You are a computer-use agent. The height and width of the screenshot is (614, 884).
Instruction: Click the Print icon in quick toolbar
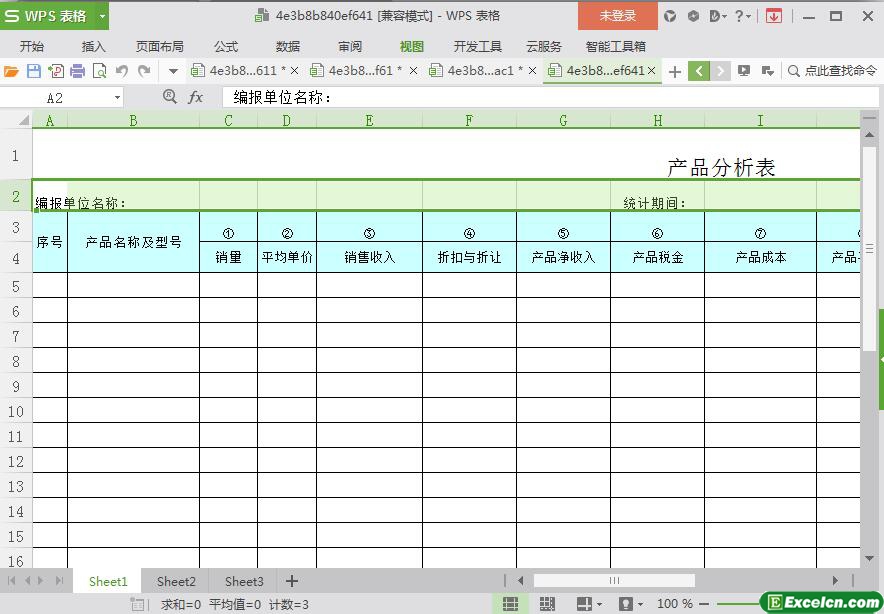tap(77, 71)
